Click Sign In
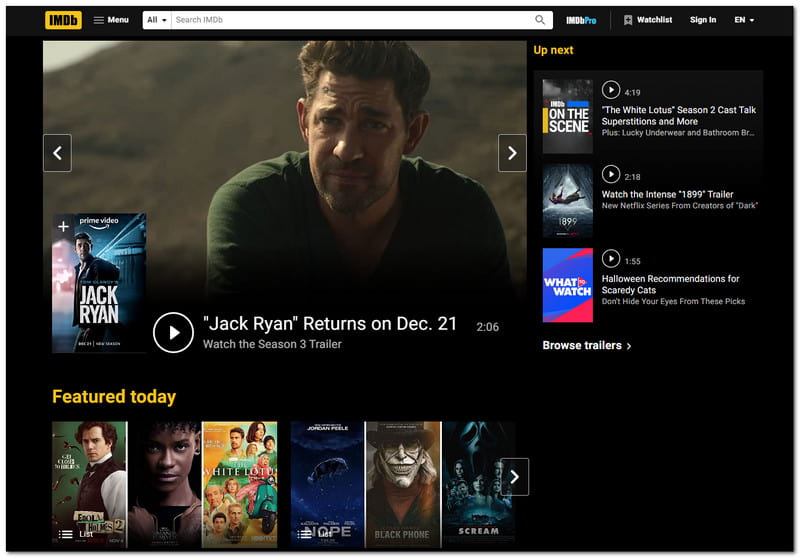This screenshot has width=800, height=558. [x=703, y=20]
